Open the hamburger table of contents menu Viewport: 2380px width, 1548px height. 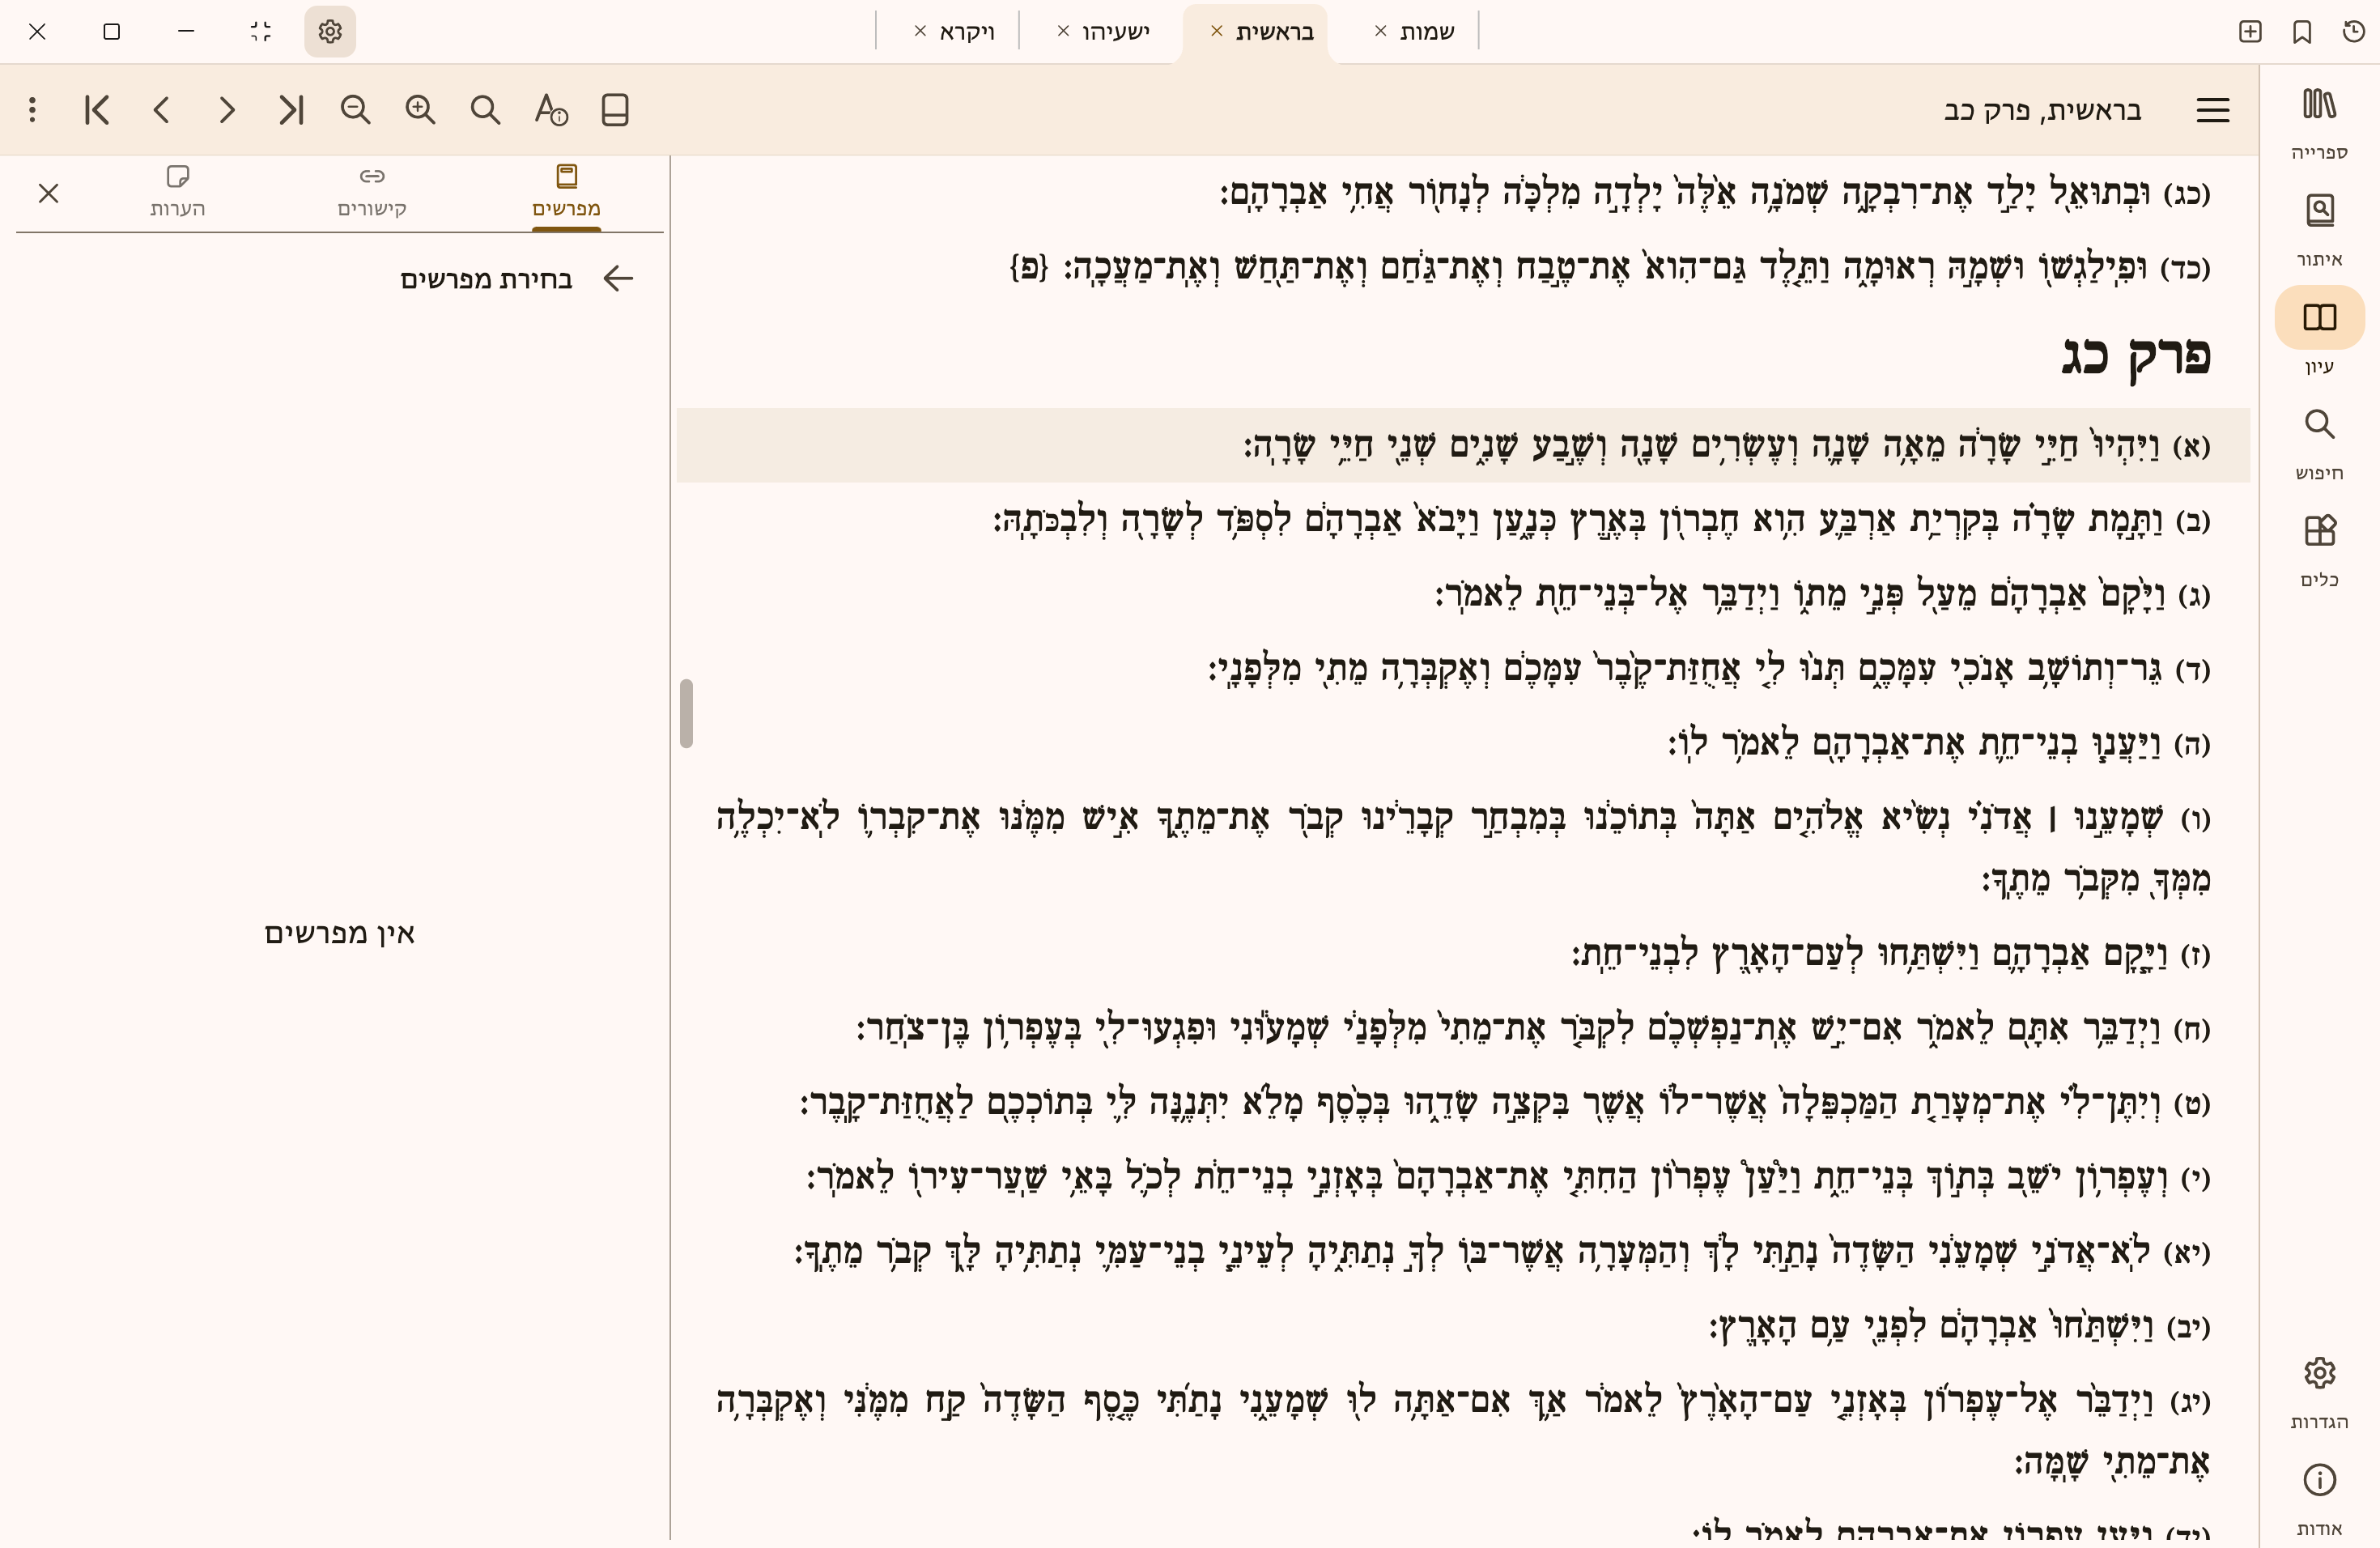coord(2212,110)
